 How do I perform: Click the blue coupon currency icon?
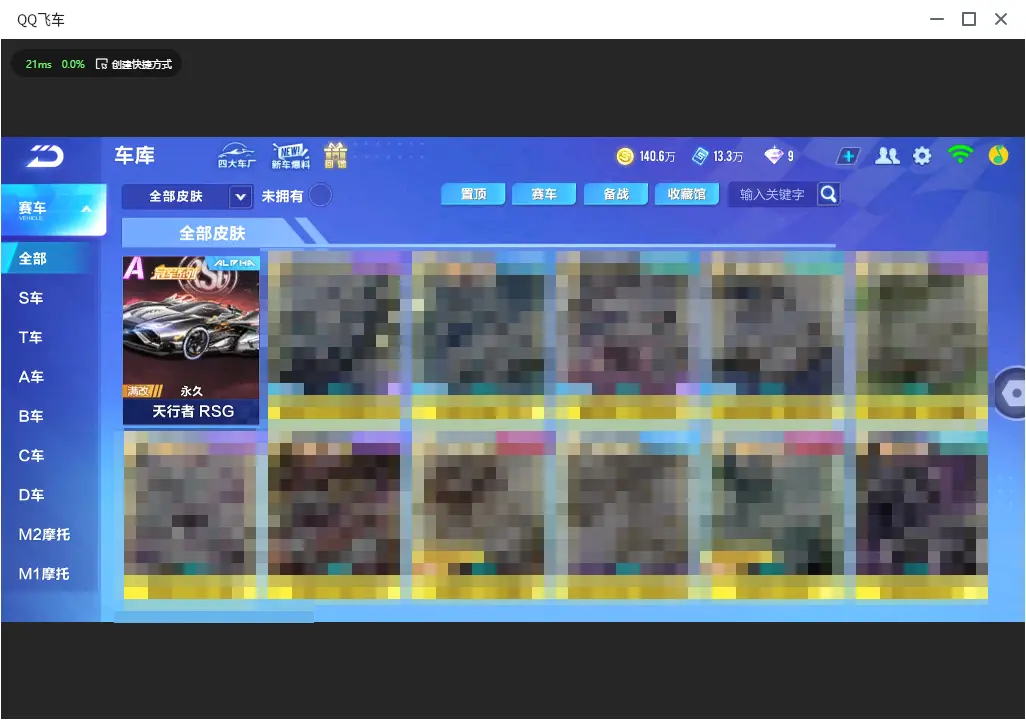pos(700,156)
